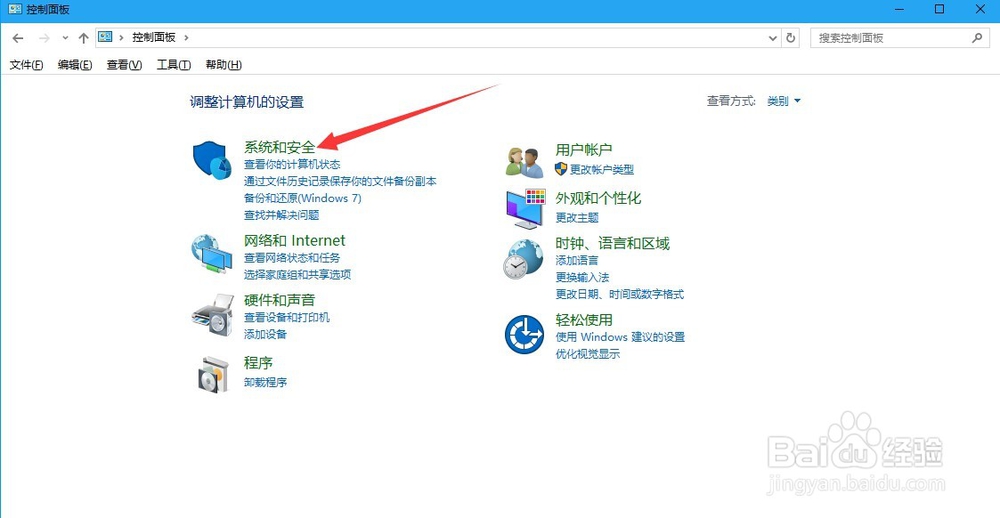
Task: Open the 查看(V) menu
Action: click(124, 64)
